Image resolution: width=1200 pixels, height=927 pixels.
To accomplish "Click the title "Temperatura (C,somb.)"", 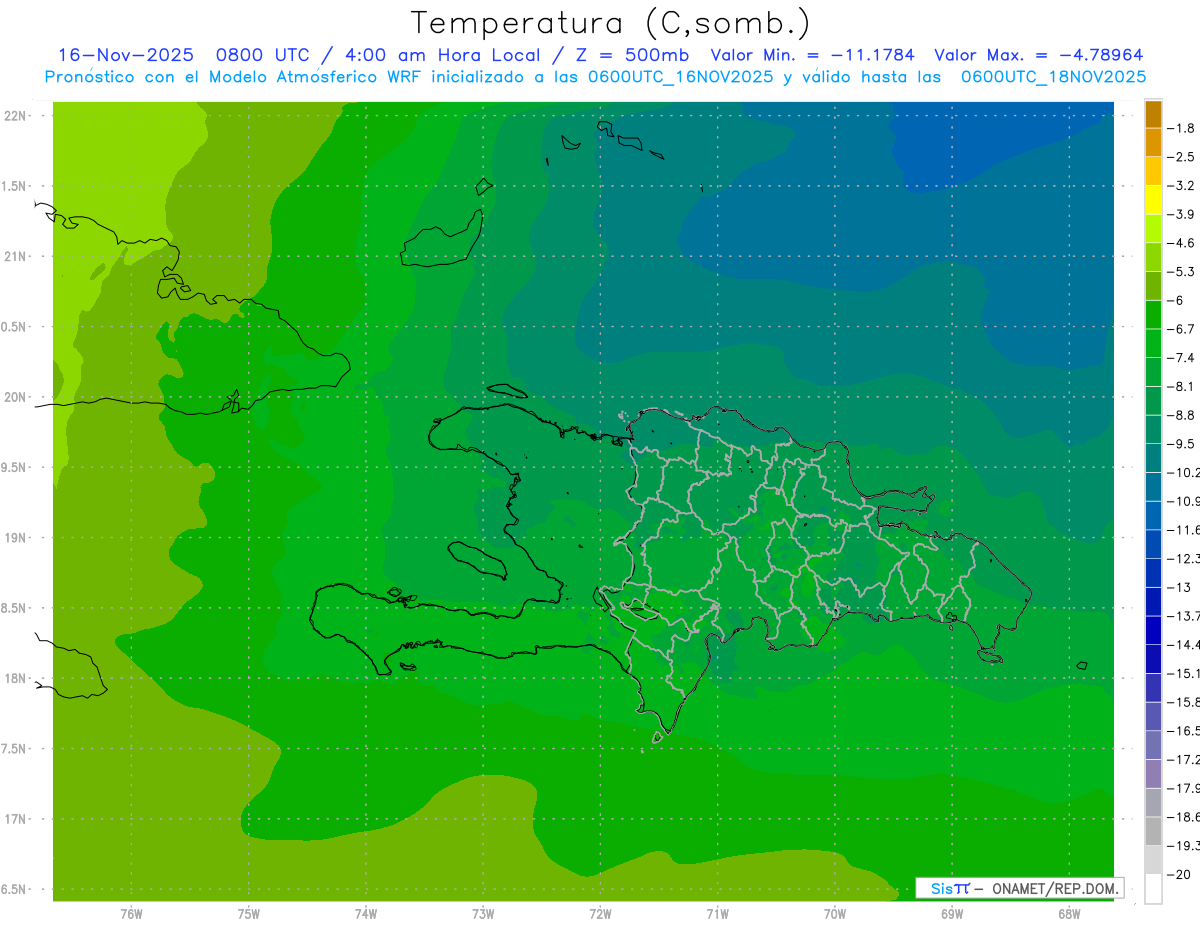I will (x=611, y=23).
